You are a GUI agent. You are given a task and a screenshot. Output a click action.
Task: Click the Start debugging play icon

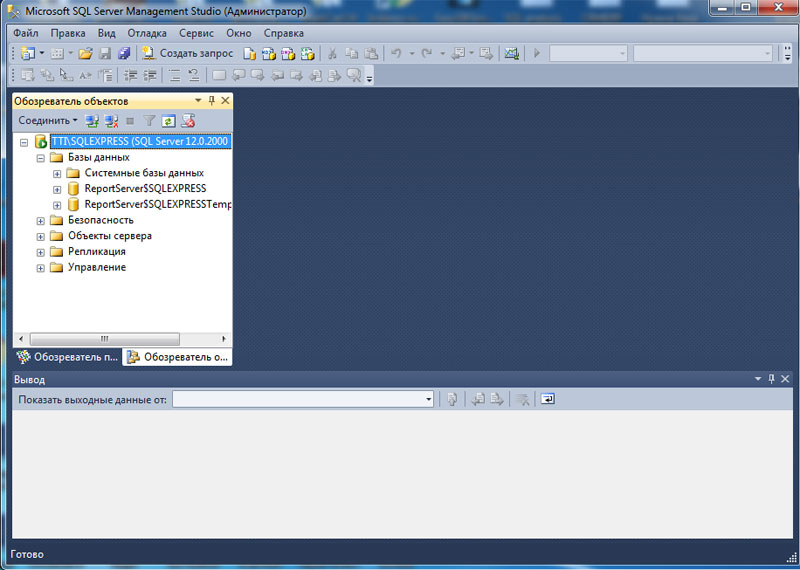(x=536, y=53)
